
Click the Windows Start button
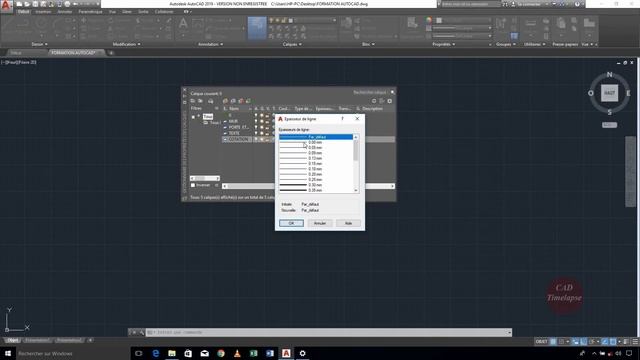[x=7, y=353]
